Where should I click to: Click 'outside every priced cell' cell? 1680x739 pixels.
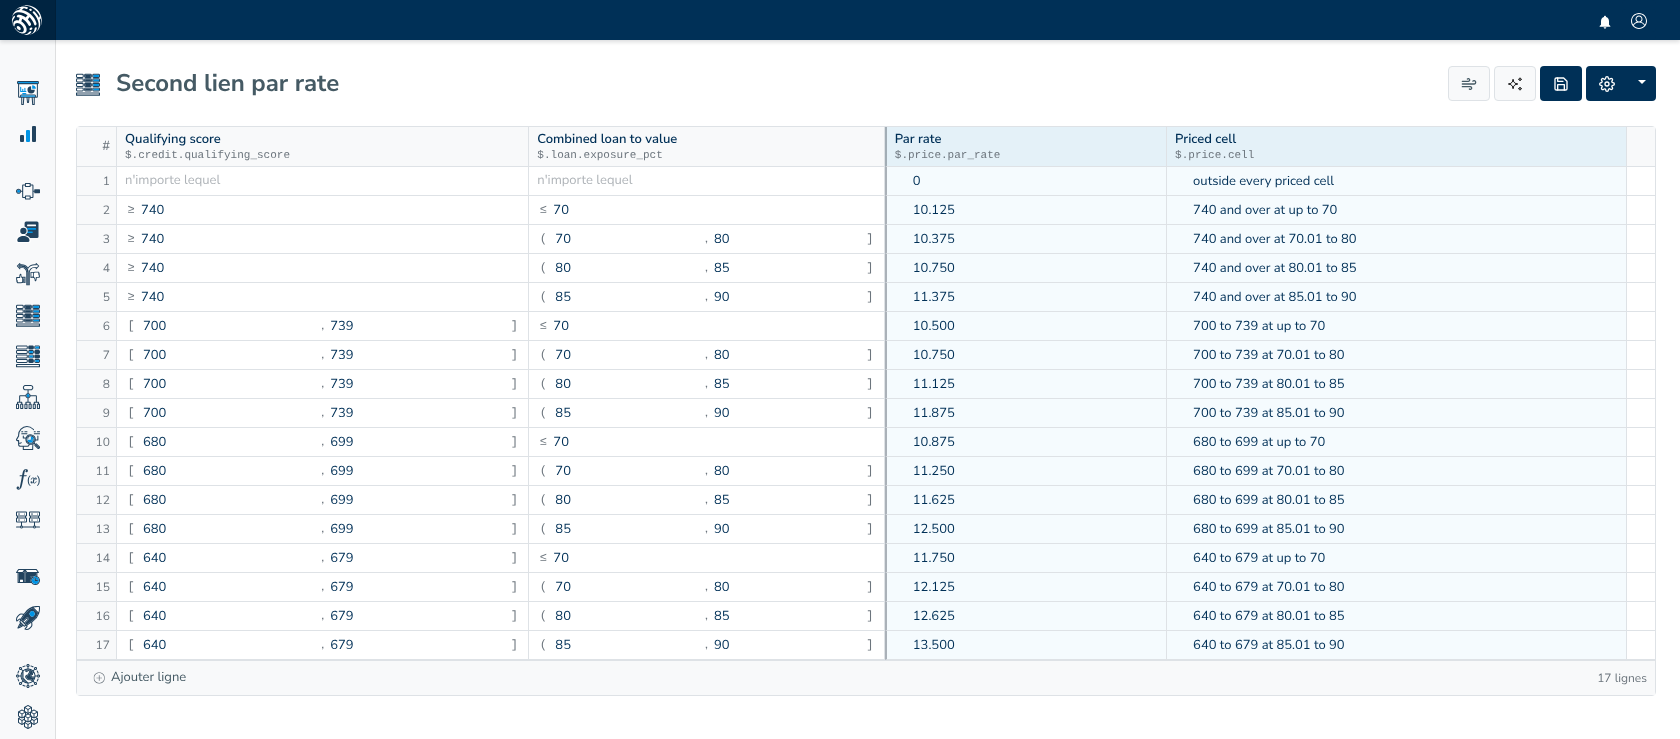1396,181
